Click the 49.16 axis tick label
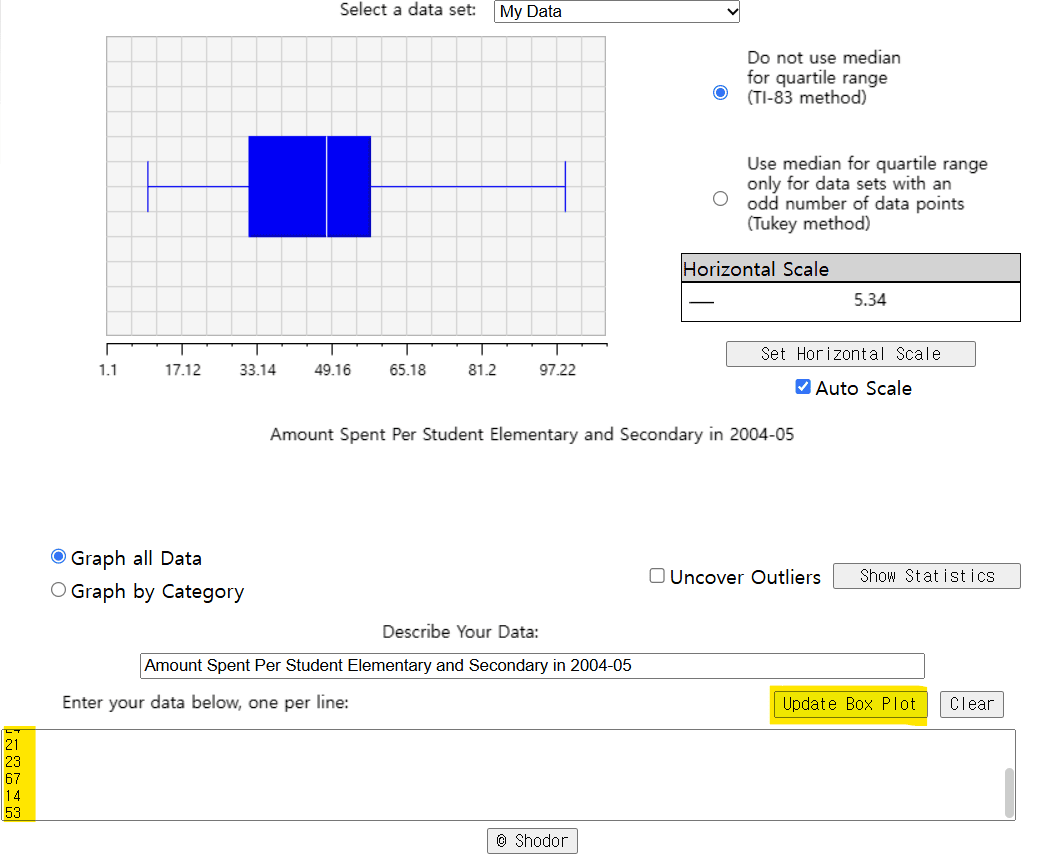 coord(332,370)
